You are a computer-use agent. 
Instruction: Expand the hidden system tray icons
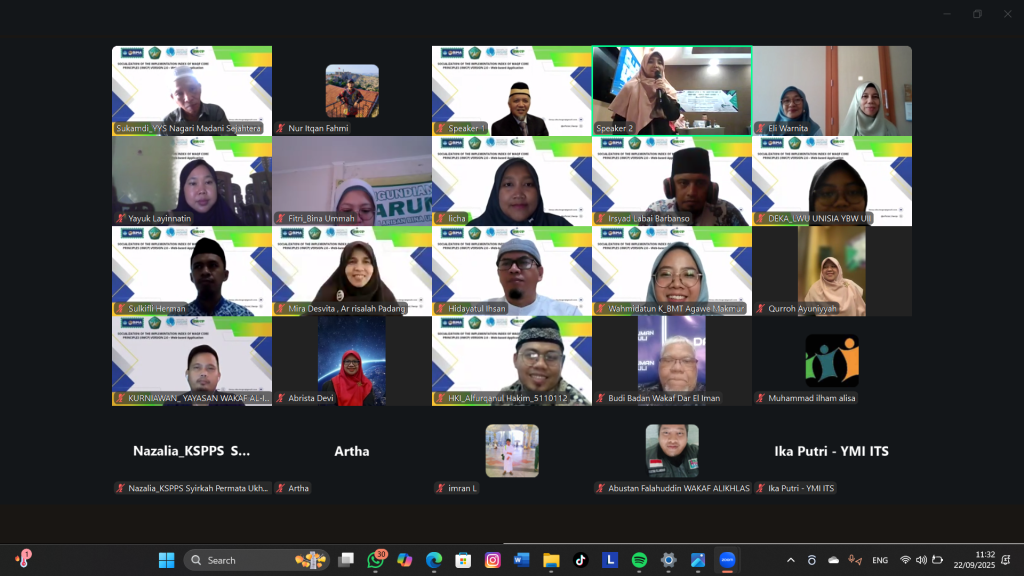[791, 560]
